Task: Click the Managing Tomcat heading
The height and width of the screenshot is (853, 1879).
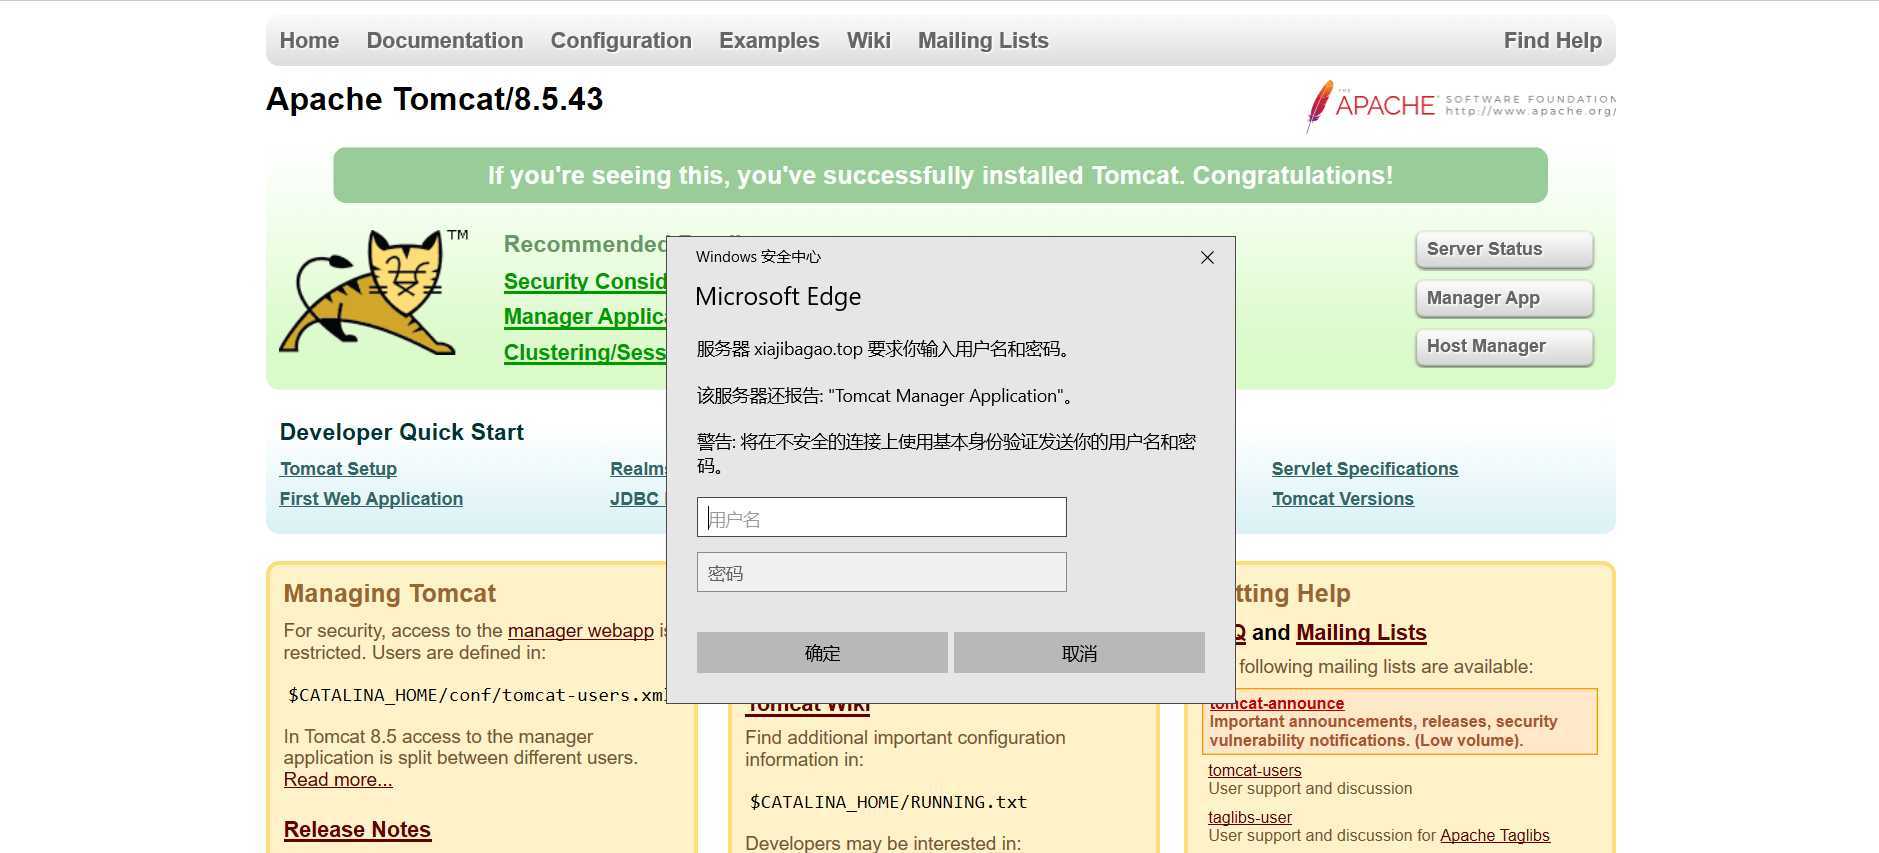Action: (390, 593)
